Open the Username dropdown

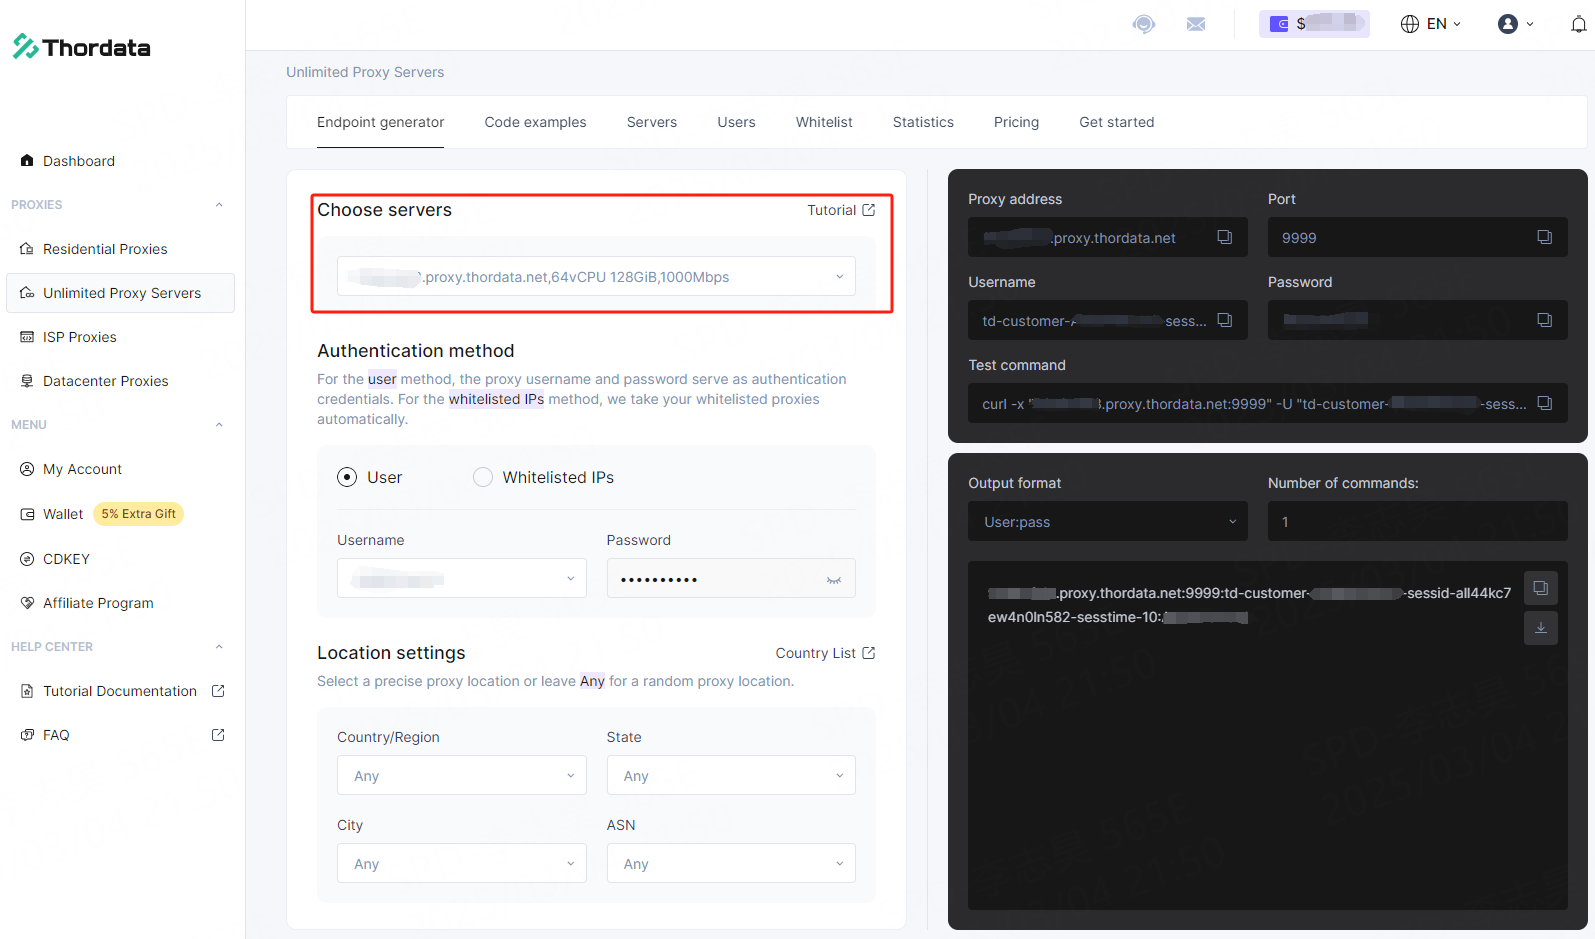coord(462,578)
